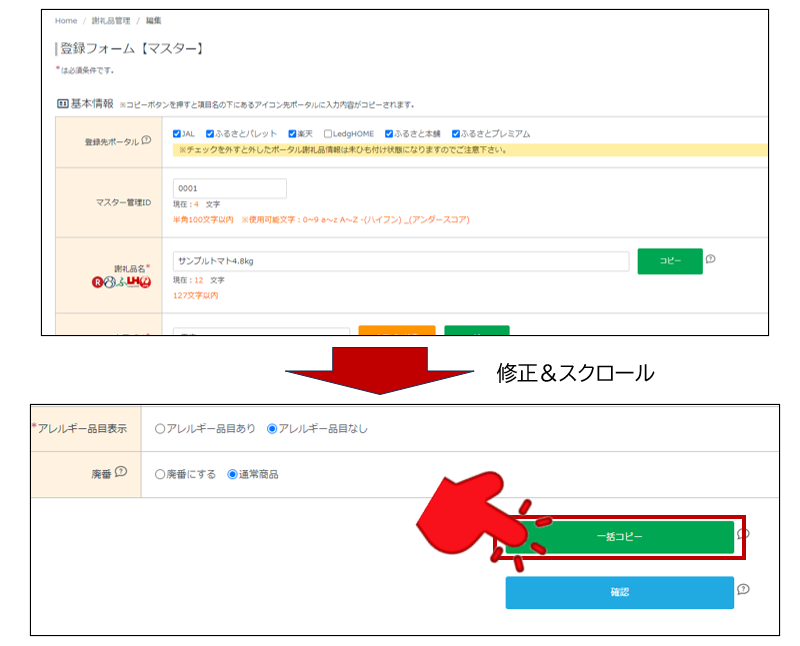Click the blue 確認 button
The width and height of the screenshot is (800, 646).
[619, 592]
